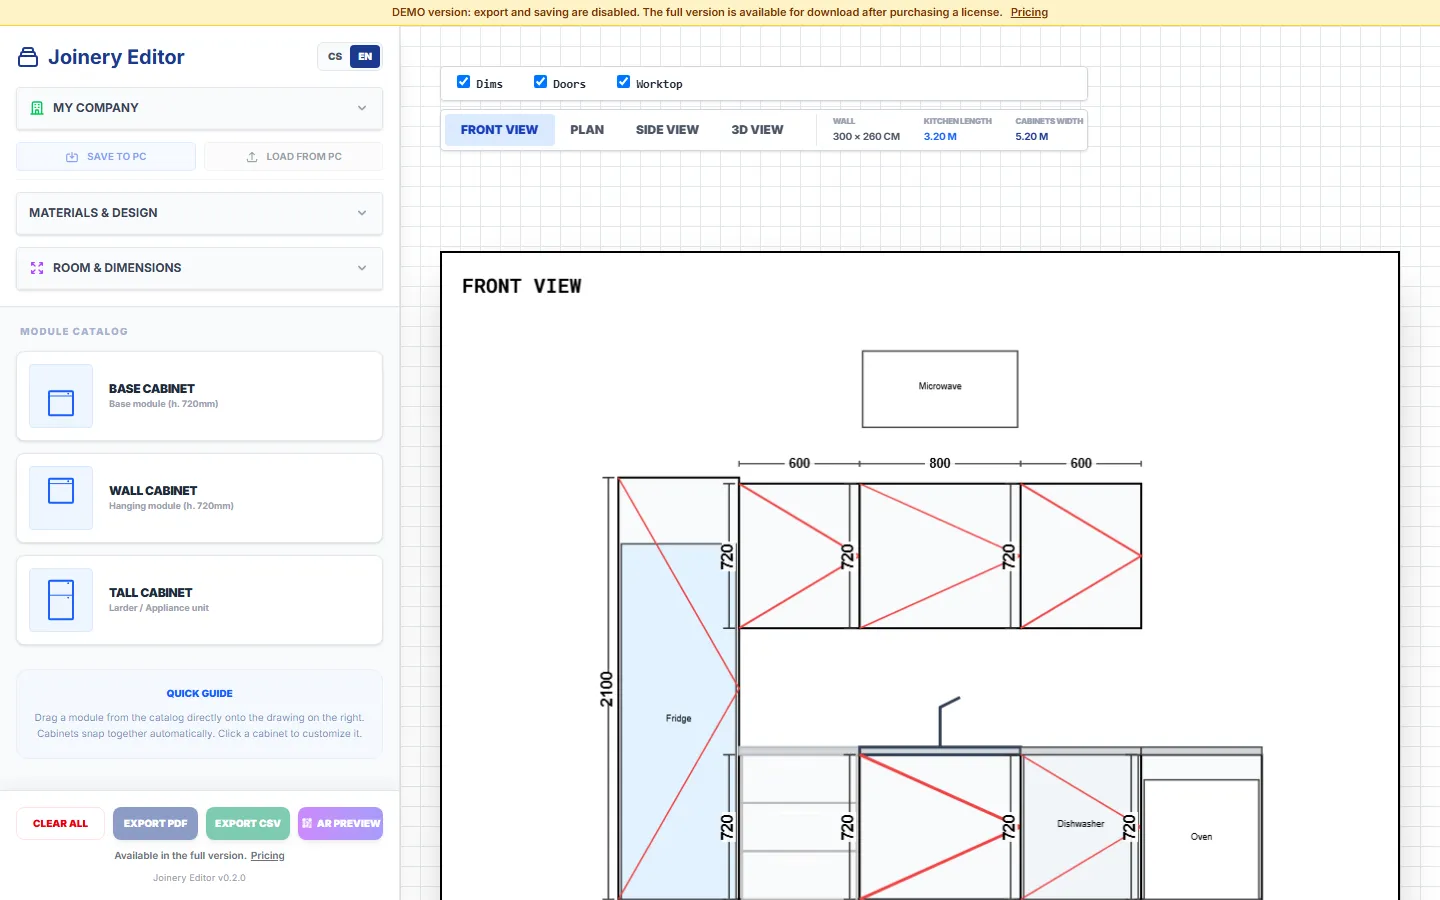Click the Save to PC icon
Screen dimensions: 1440x900
(x=72, y=157)
